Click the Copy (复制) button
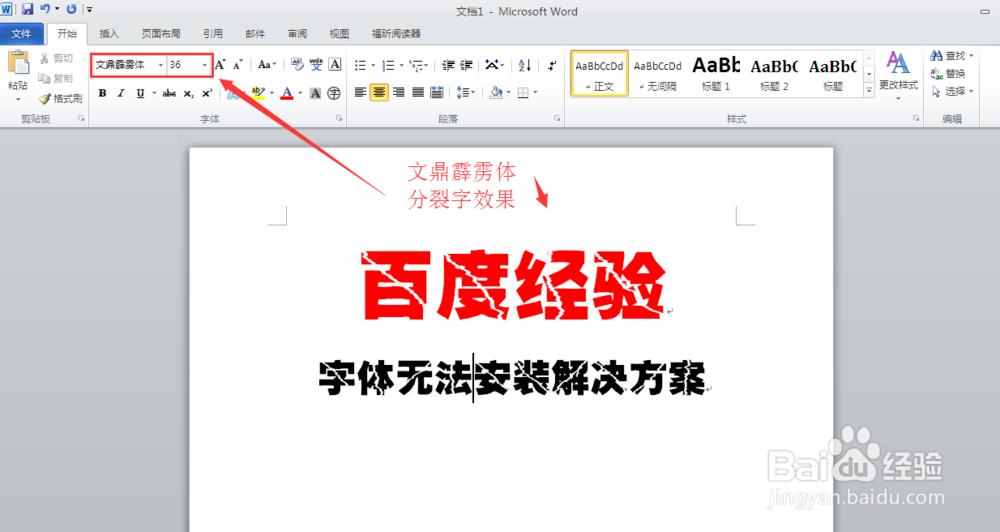Screen dimensions: 1000x532 click(x=56, y=78)
